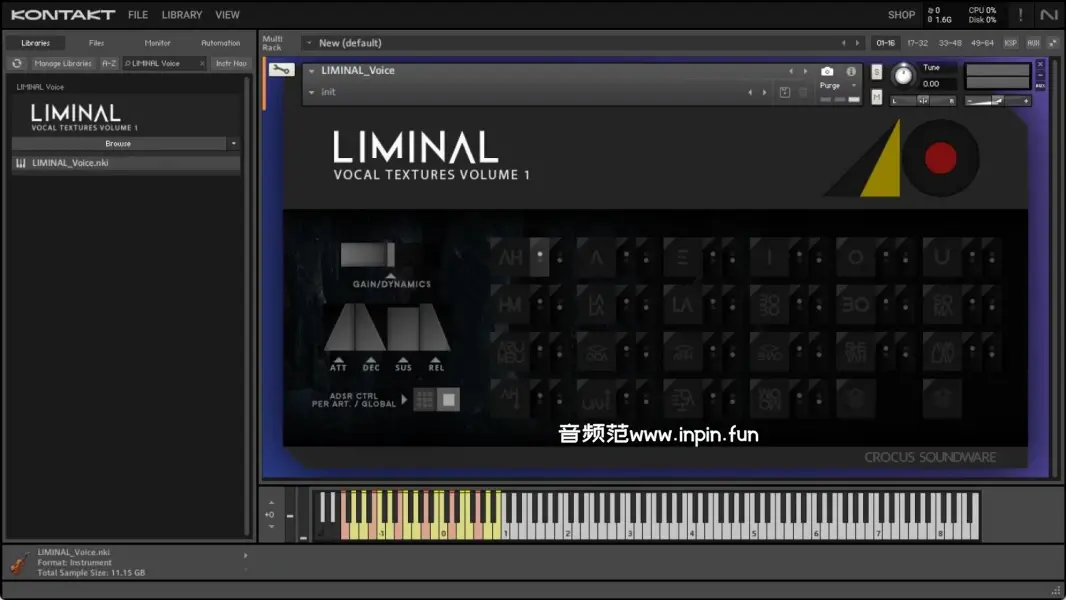1066x600 pixels.
Task: Click the Tune knob
Action: pos(903,75)
